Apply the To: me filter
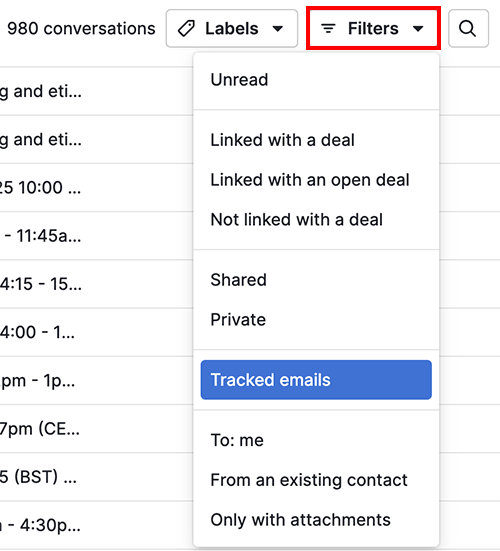The image size is (500, 551). 316,440
